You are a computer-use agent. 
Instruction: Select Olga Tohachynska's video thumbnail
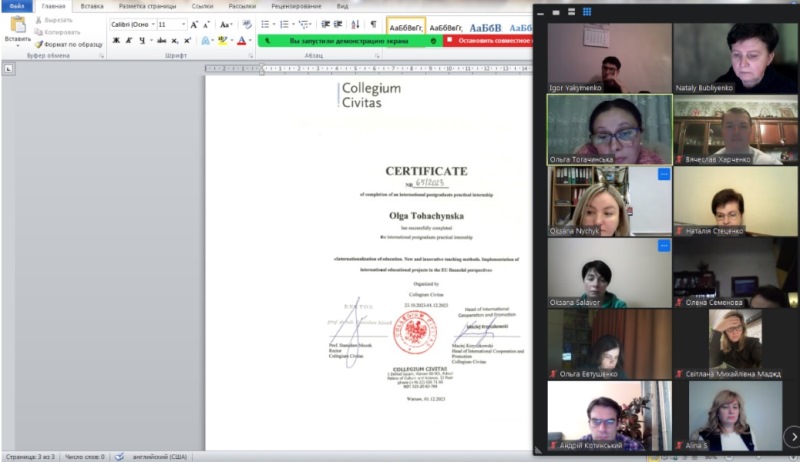tap(609, 129)
